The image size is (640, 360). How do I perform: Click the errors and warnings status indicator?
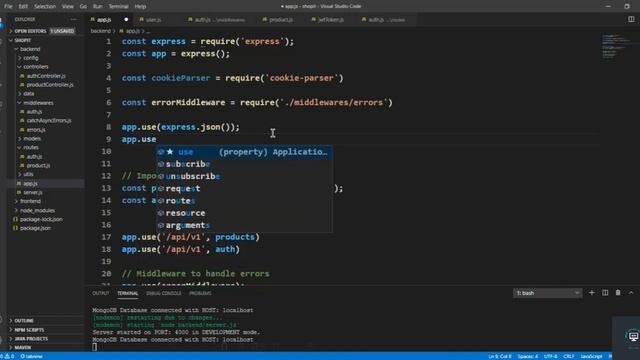tap(8, 356)
